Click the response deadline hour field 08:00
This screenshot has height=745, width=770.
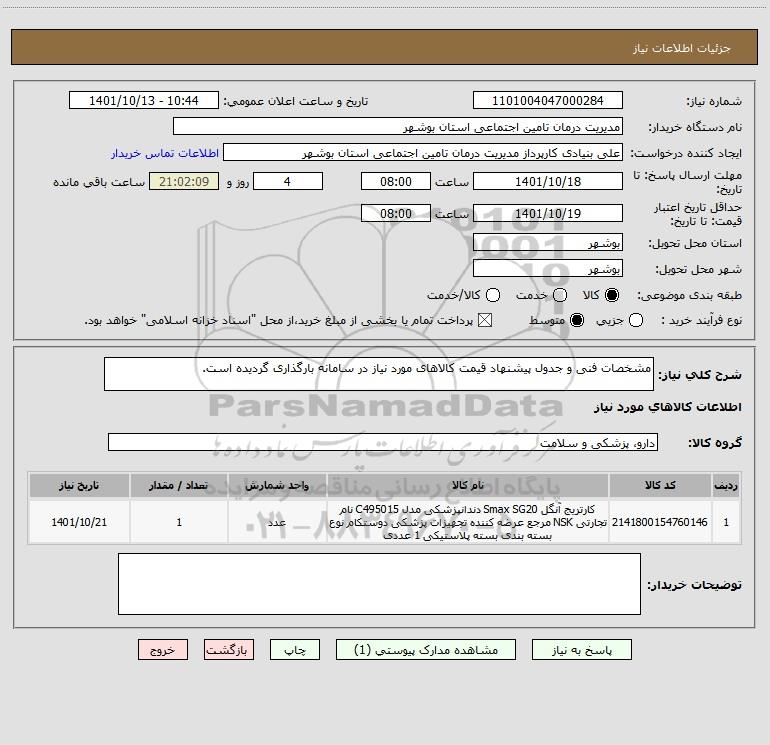[396, 181]
